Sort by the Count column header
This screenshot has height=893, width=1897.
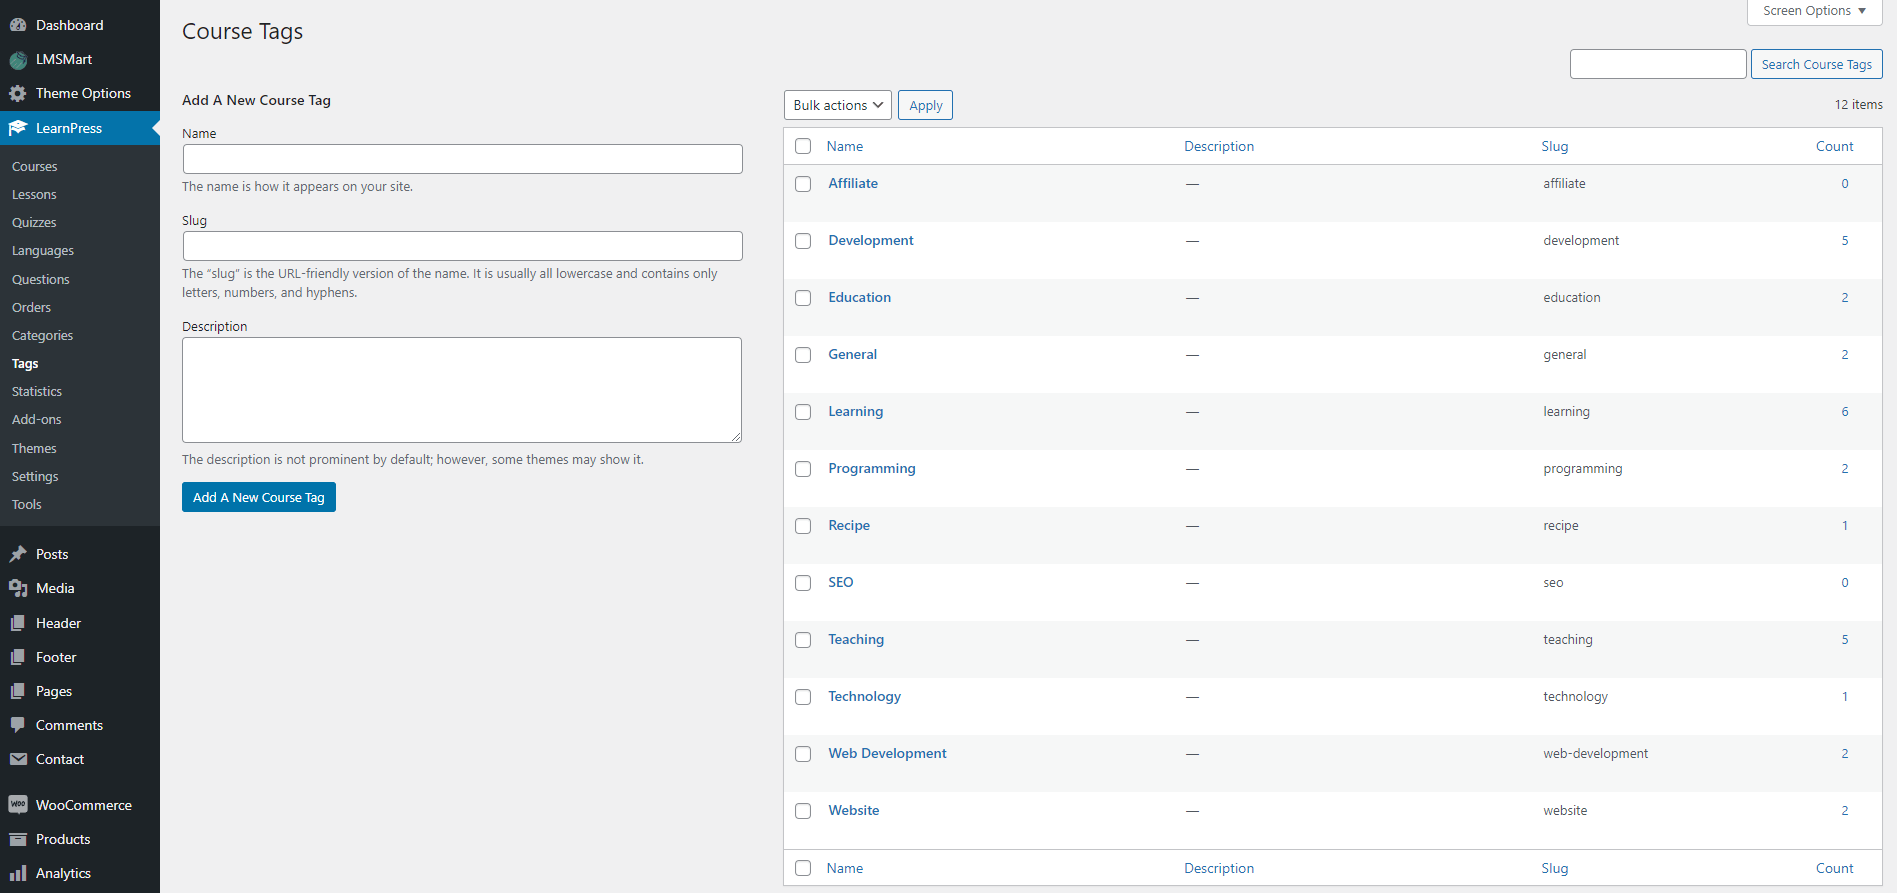coord(1835,146)
